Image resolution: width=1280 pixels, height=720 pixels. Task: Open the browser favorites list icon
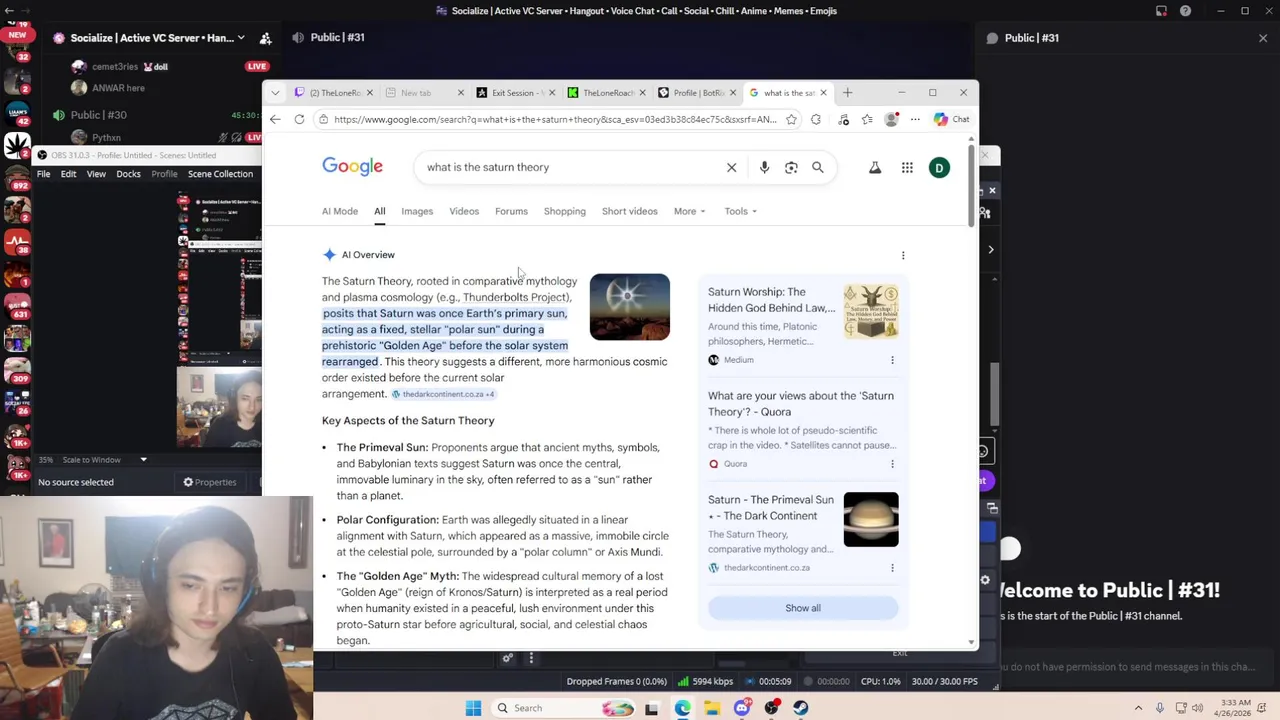tap(867, 119)
